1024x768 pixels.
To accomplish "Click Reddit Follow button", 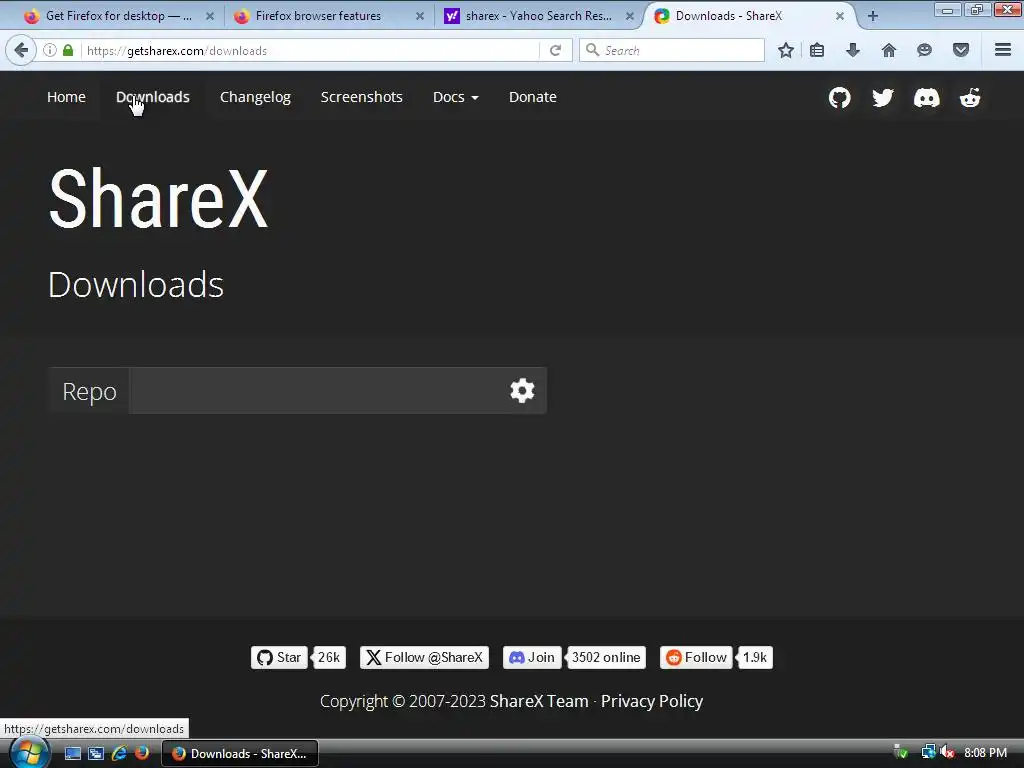I will tap(696, 657).
